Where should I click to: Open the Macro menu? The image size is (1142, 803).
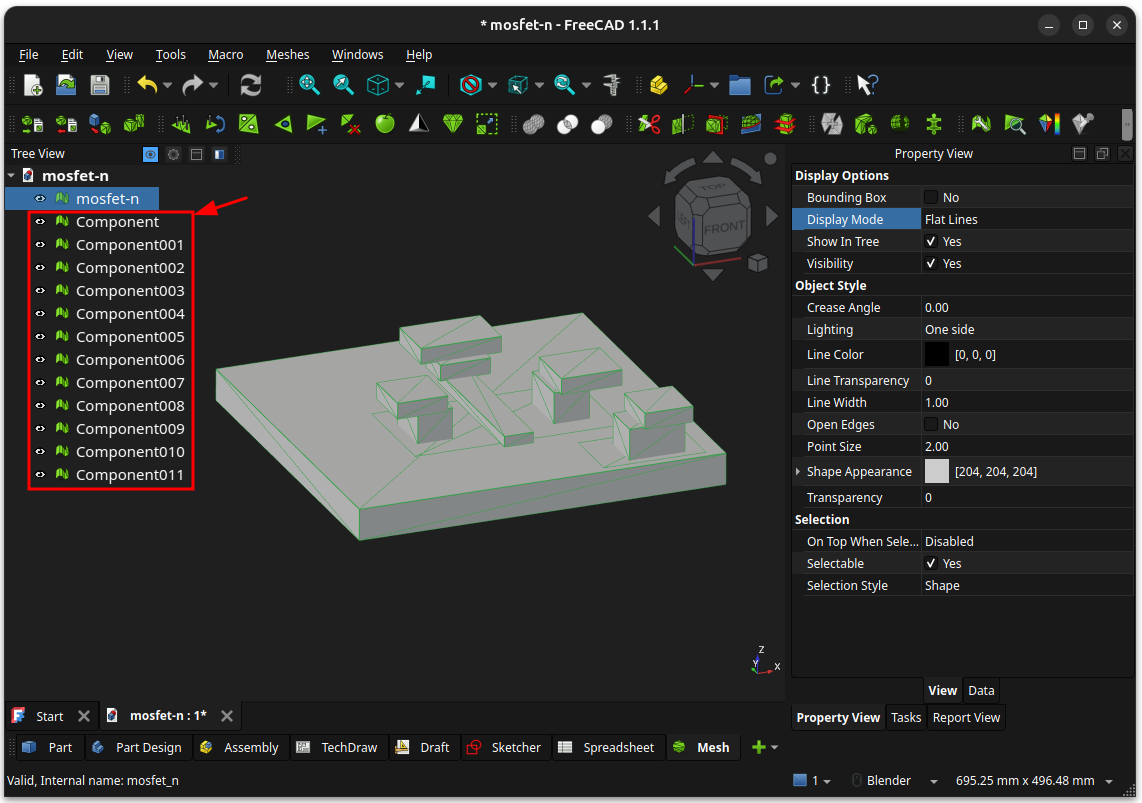[x=226, y=55]
